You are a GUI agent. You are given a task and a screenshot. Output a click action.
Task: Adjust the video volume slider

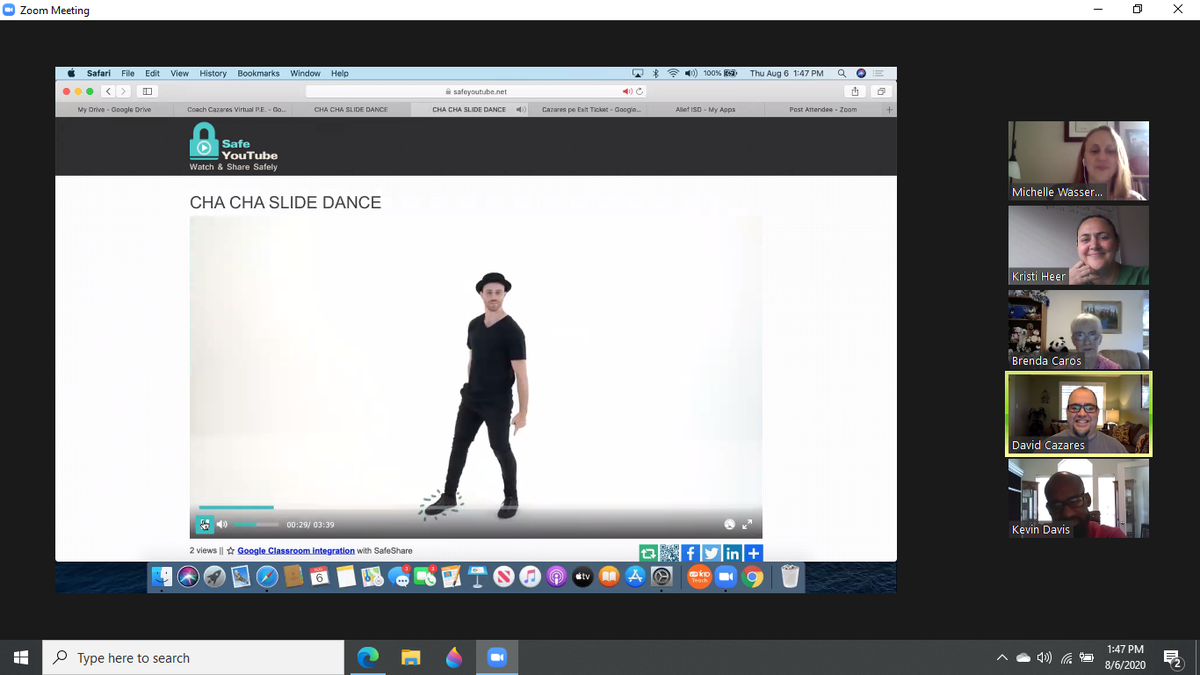[257, 524]
